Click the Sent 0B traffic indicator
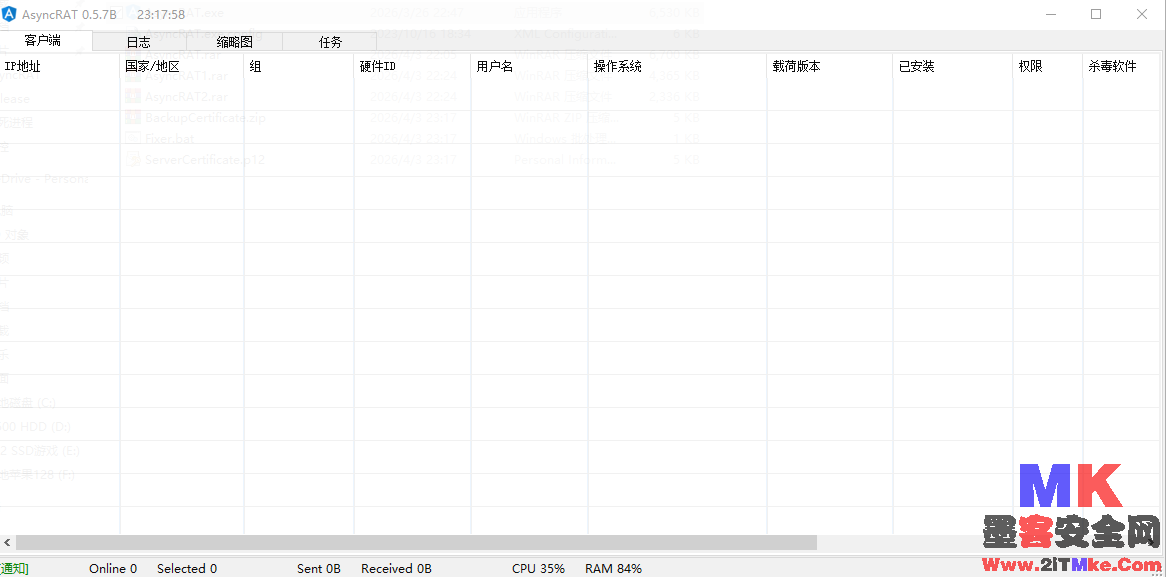The width and height of the screenshot is (1166, 577). pyautogui.click(x=318, y=568)
